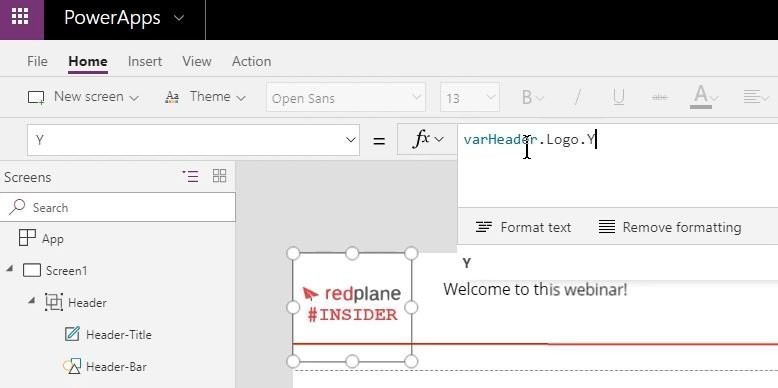Click the New screen button
Image resolution: width=778 pixels, height=388 pixels.
83,97
